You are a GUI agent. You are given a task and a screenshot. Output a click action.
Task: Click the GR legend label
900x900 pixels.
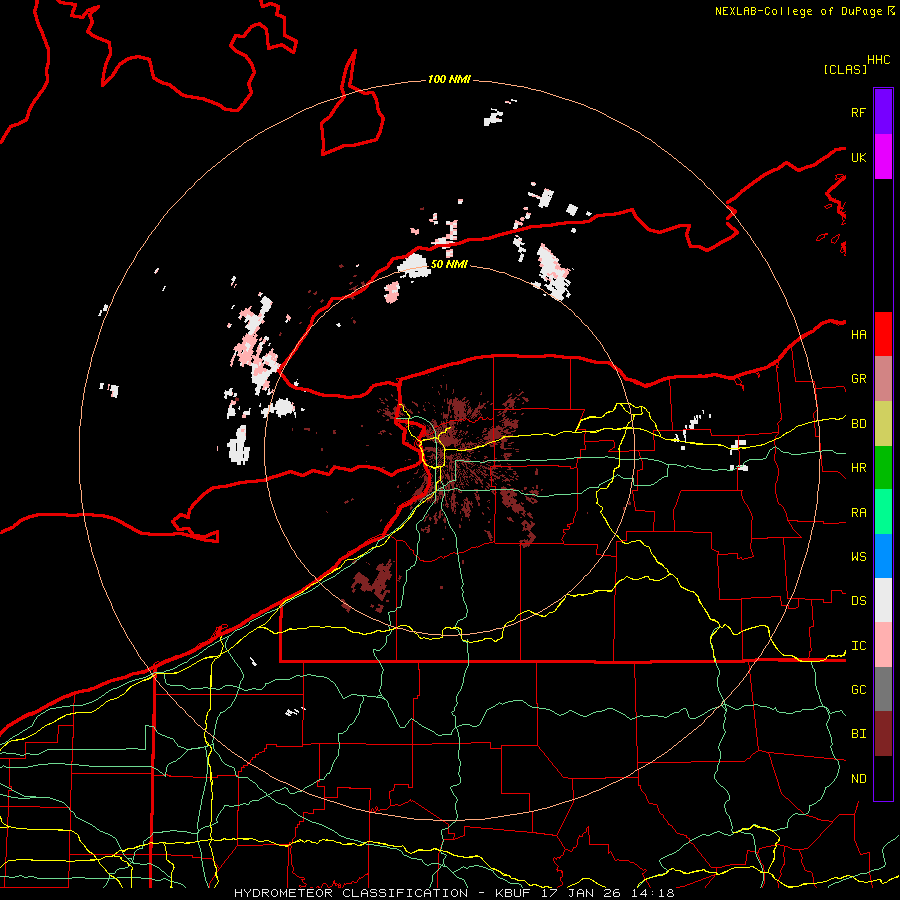[x=859, y=379]
